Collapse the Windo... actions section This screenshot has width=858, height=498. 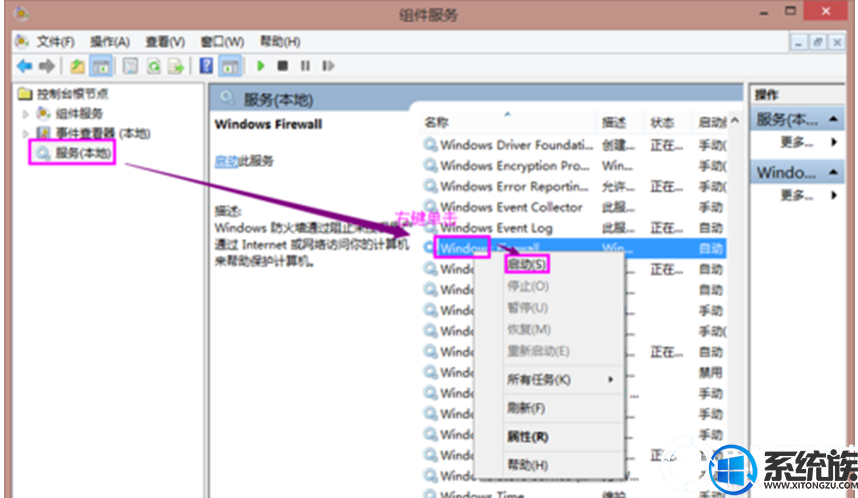[833, 173]
